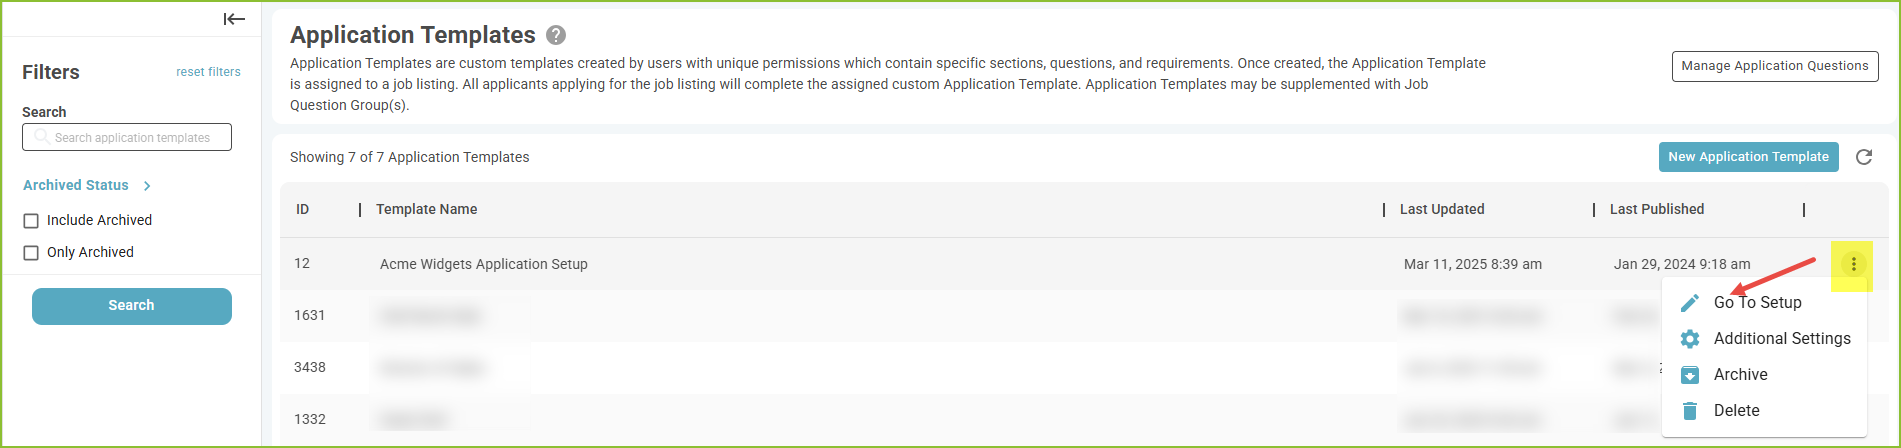Click the reset filters link

click(x=208, y=72)
